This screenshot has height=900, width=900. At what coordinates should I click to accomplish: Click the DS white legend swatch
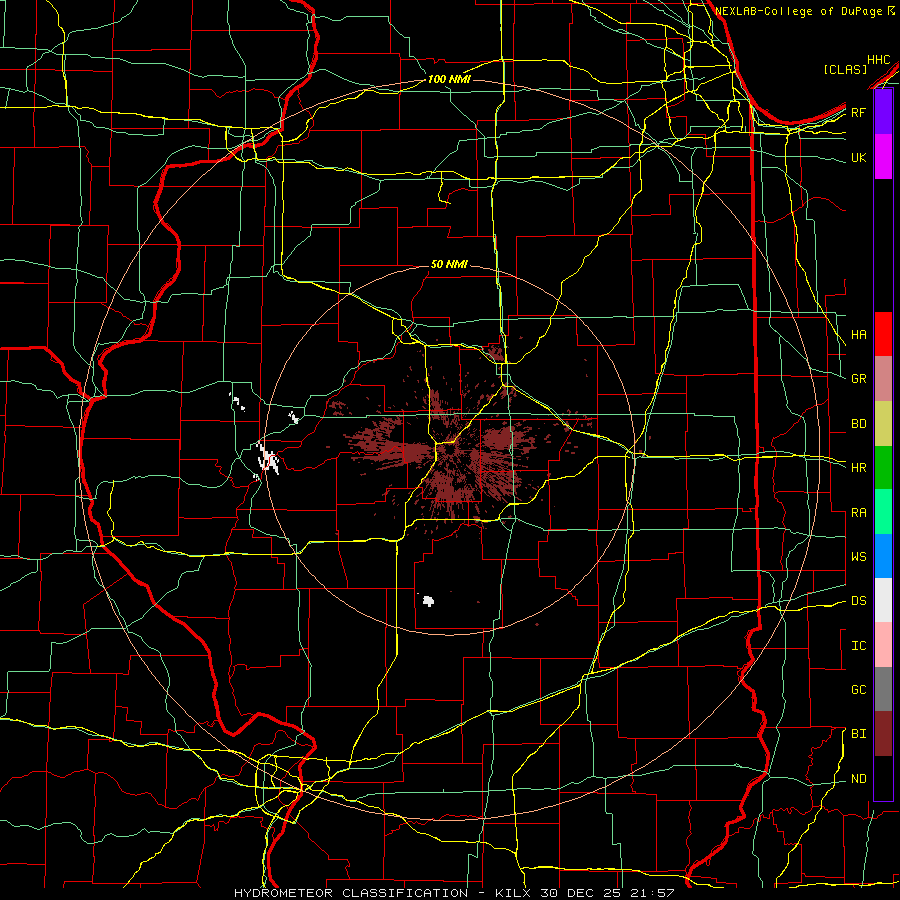coord(883,600)
